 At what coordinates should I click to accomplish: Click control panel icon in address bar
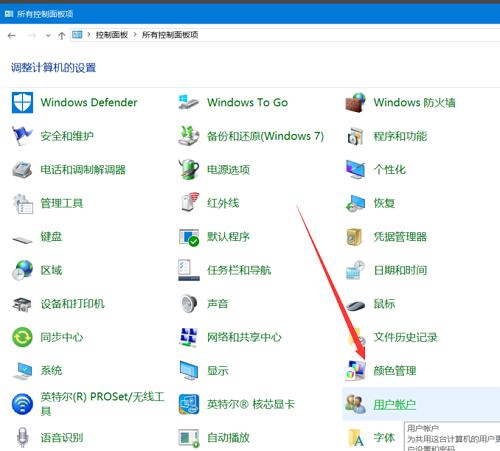click(77, 34)
